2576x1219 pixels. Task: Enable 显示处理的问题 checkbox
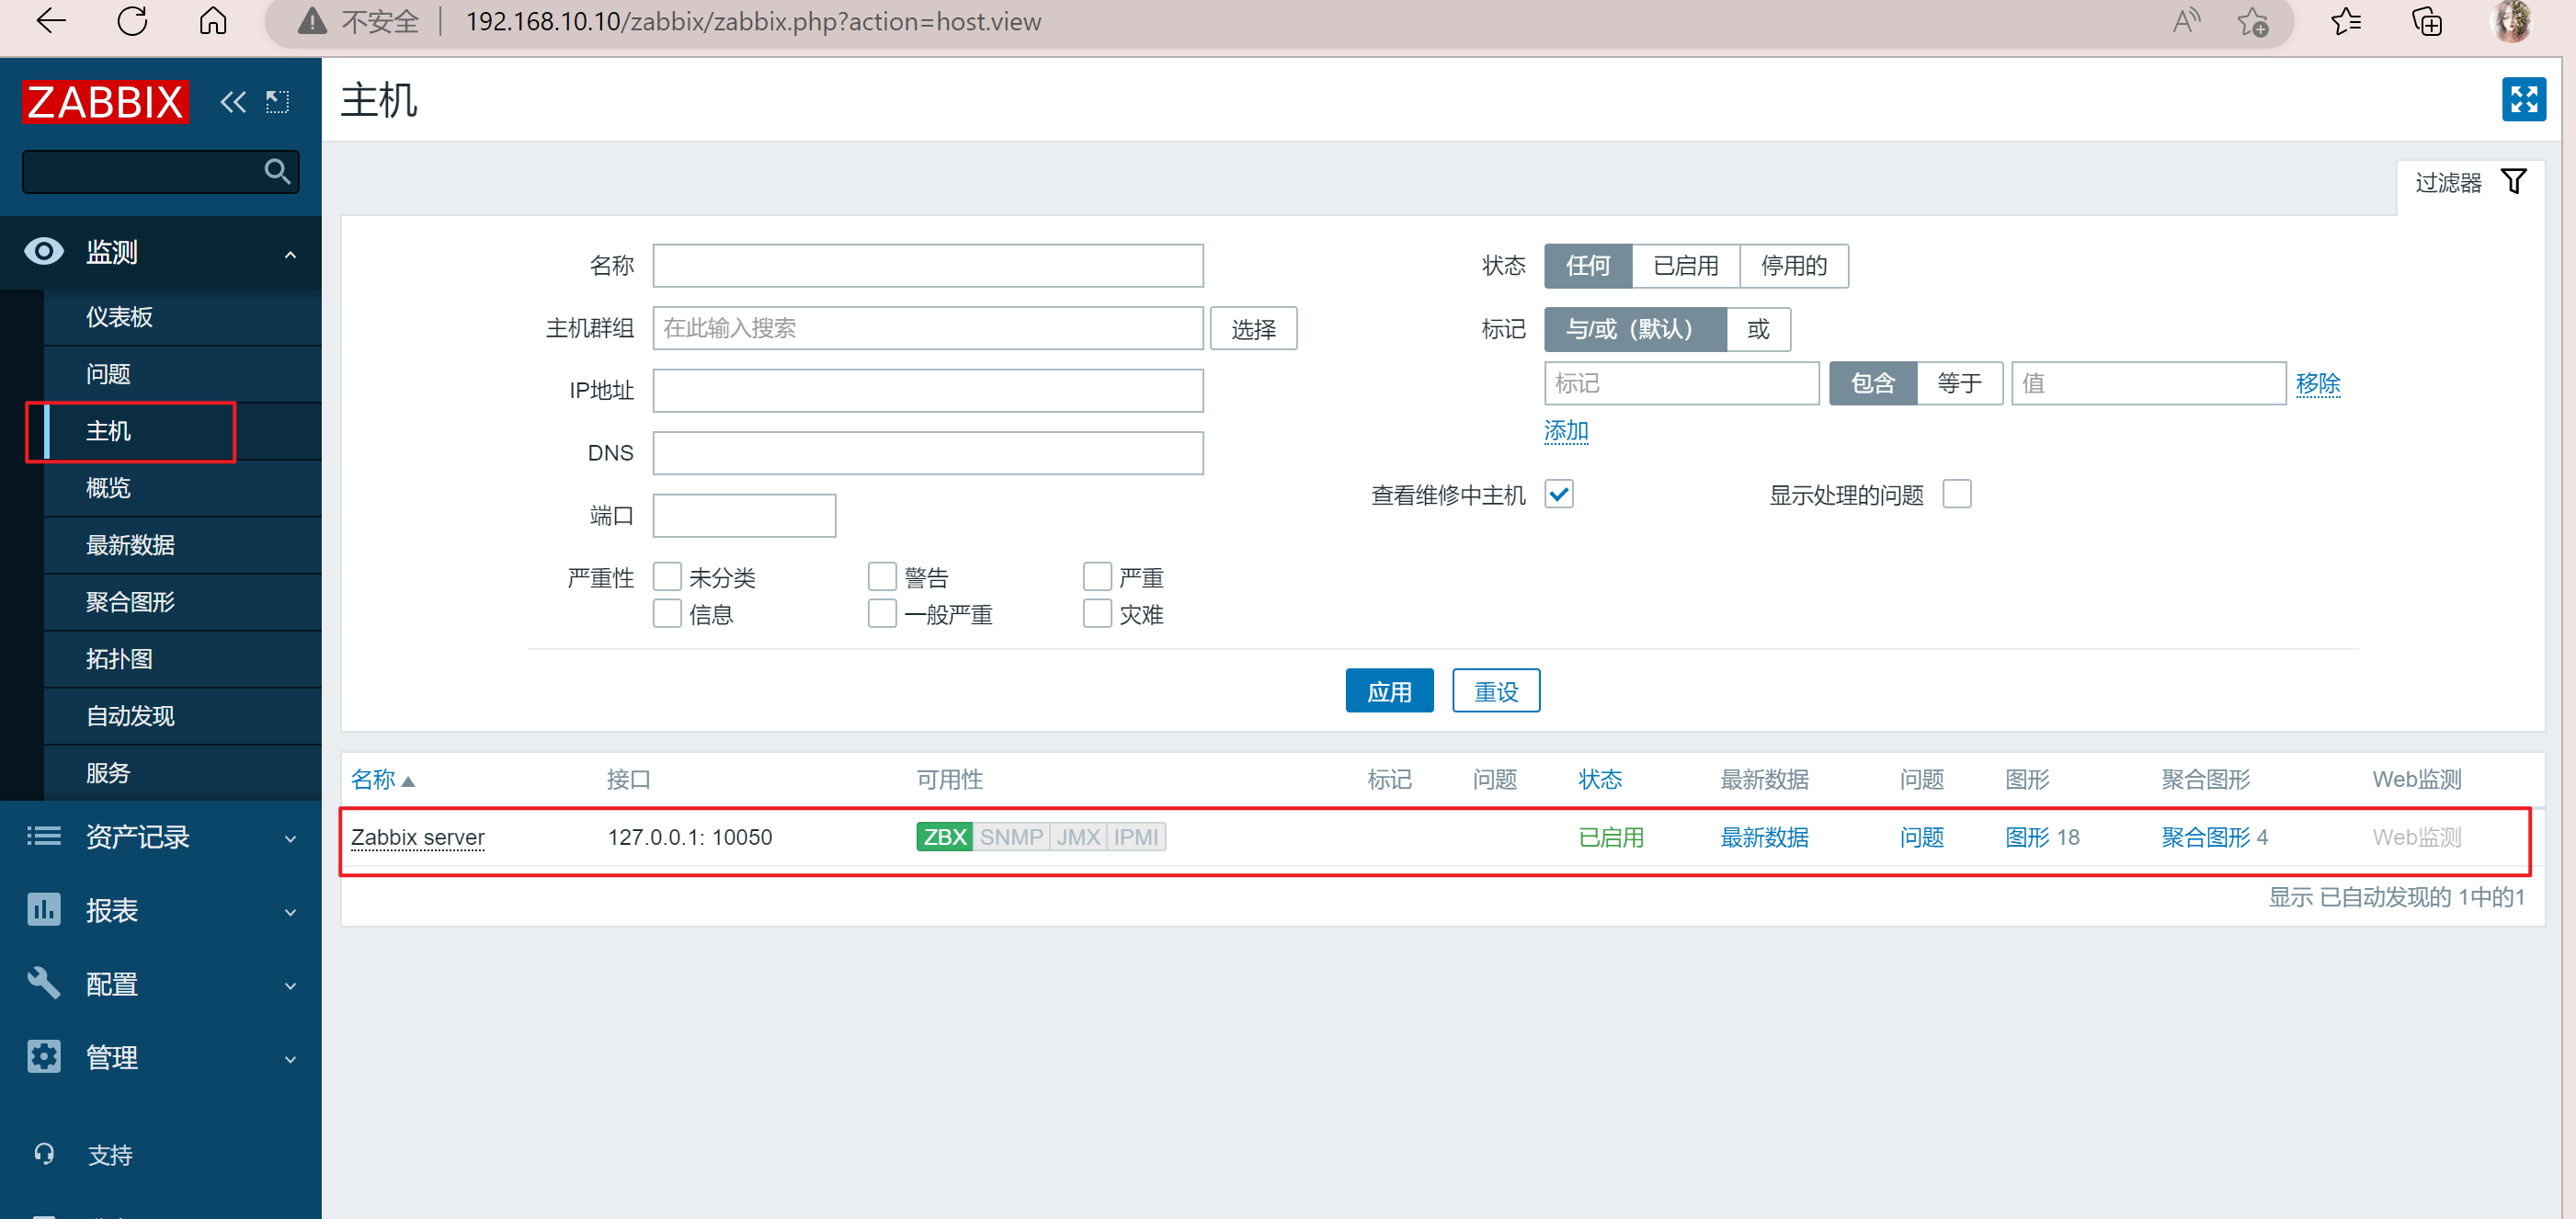(1957, 494)
